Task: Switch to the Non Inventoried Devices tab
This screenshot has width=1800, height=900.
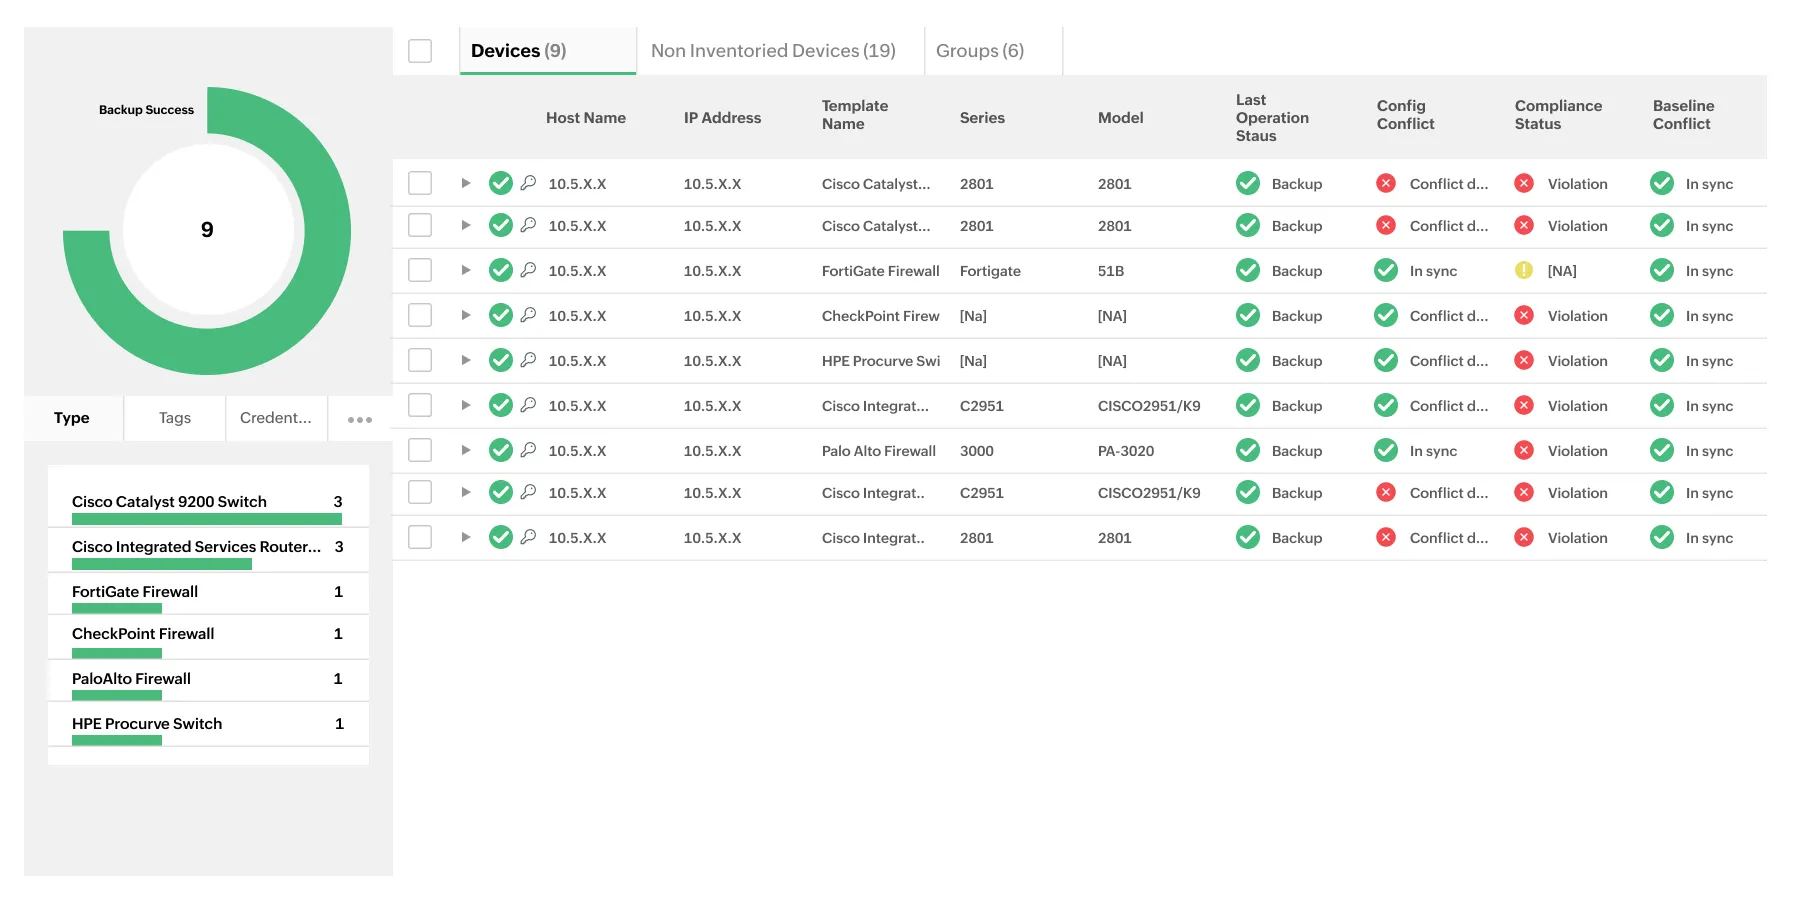Action: pos(773,50)
